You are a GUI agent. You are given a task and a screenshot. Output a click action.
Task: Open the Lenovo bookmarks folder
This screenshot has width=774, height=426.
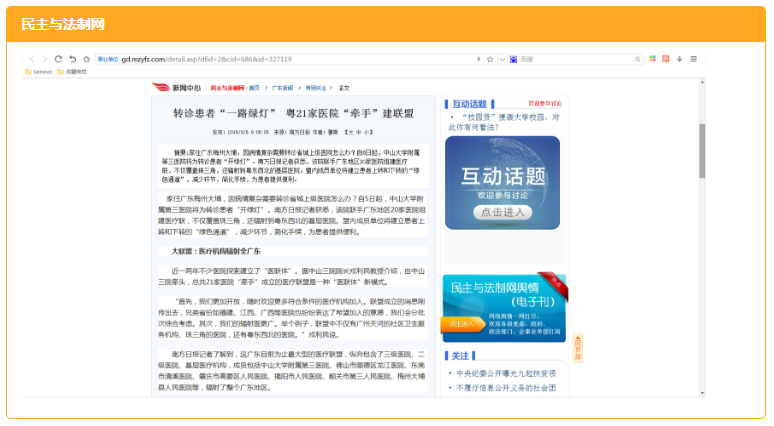coord(39,72)
